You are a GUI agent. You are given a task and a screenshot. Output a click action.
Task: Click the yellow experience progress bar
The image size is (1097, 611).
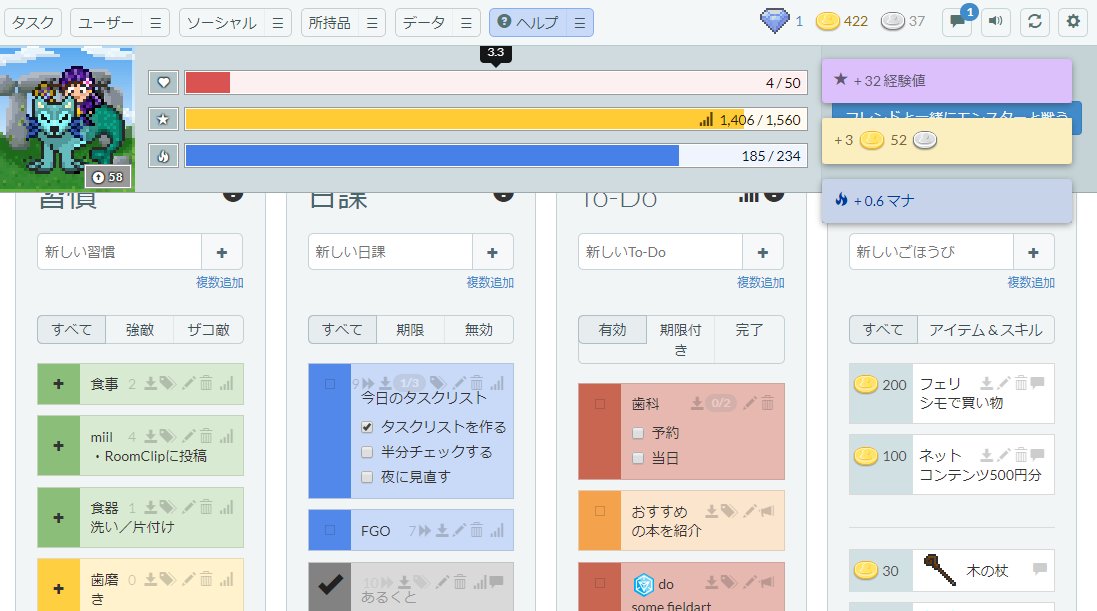point(496,119)
